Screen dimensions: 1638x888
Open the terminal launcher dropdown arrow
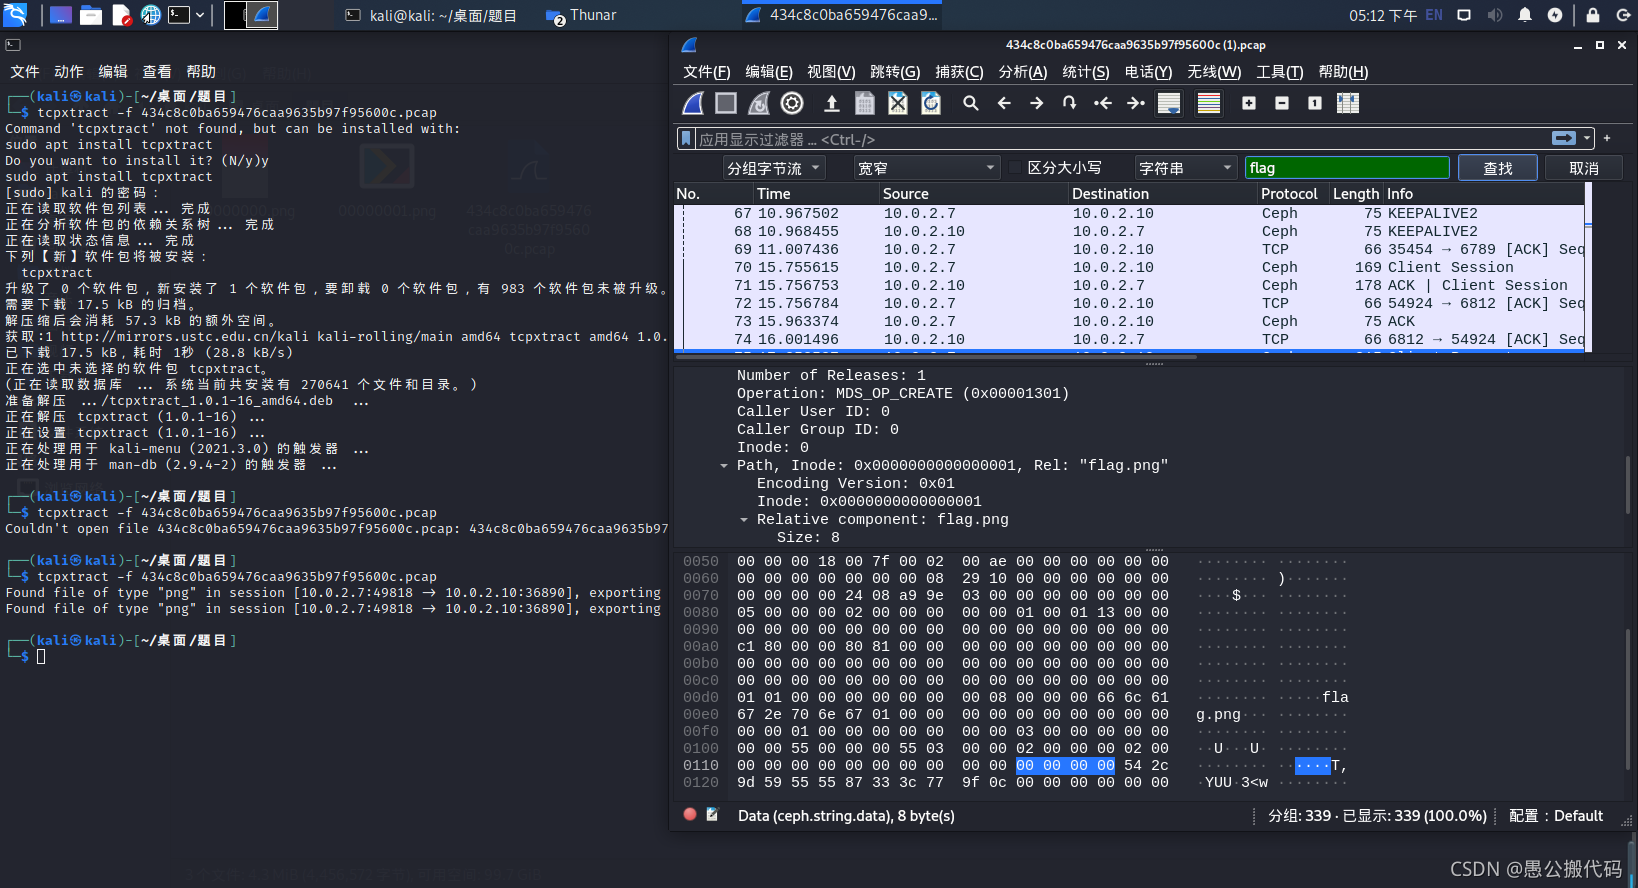pos(200,15)
